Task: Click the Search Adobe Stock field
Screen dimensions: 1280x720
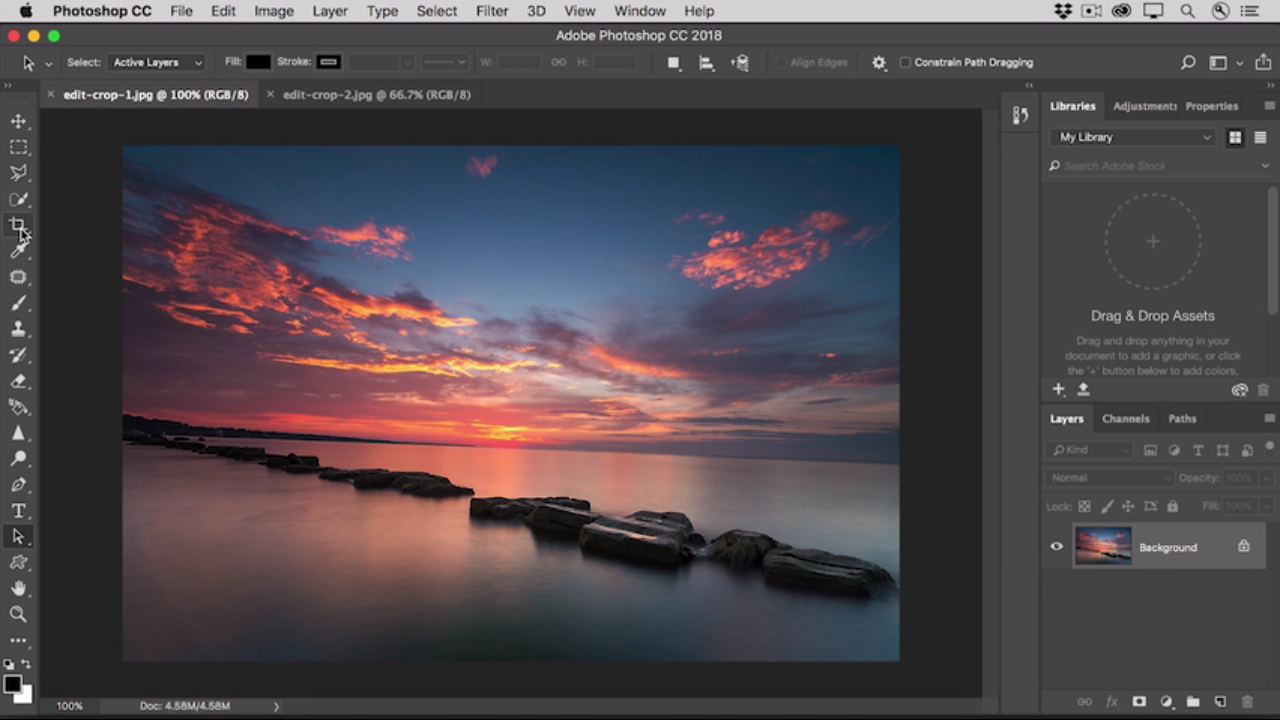Action: 1155,166
